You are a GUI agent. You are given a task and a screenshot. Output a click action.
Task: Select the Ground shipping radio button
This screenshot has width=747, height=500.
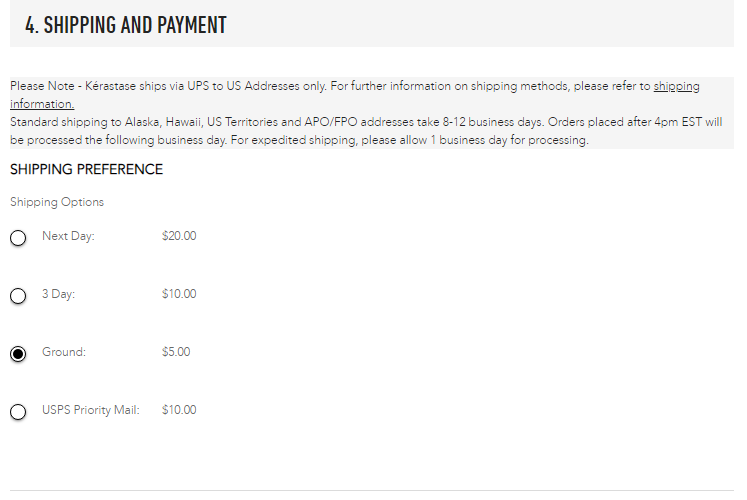tap(18, 354)
